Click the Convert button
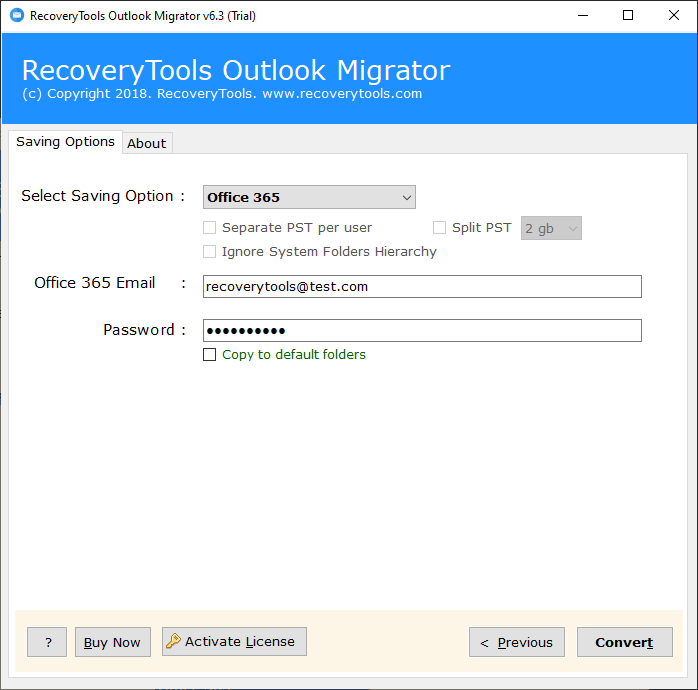Image resolution: width=698 pixels, height=690 pixels. click(x=625, y=642)
